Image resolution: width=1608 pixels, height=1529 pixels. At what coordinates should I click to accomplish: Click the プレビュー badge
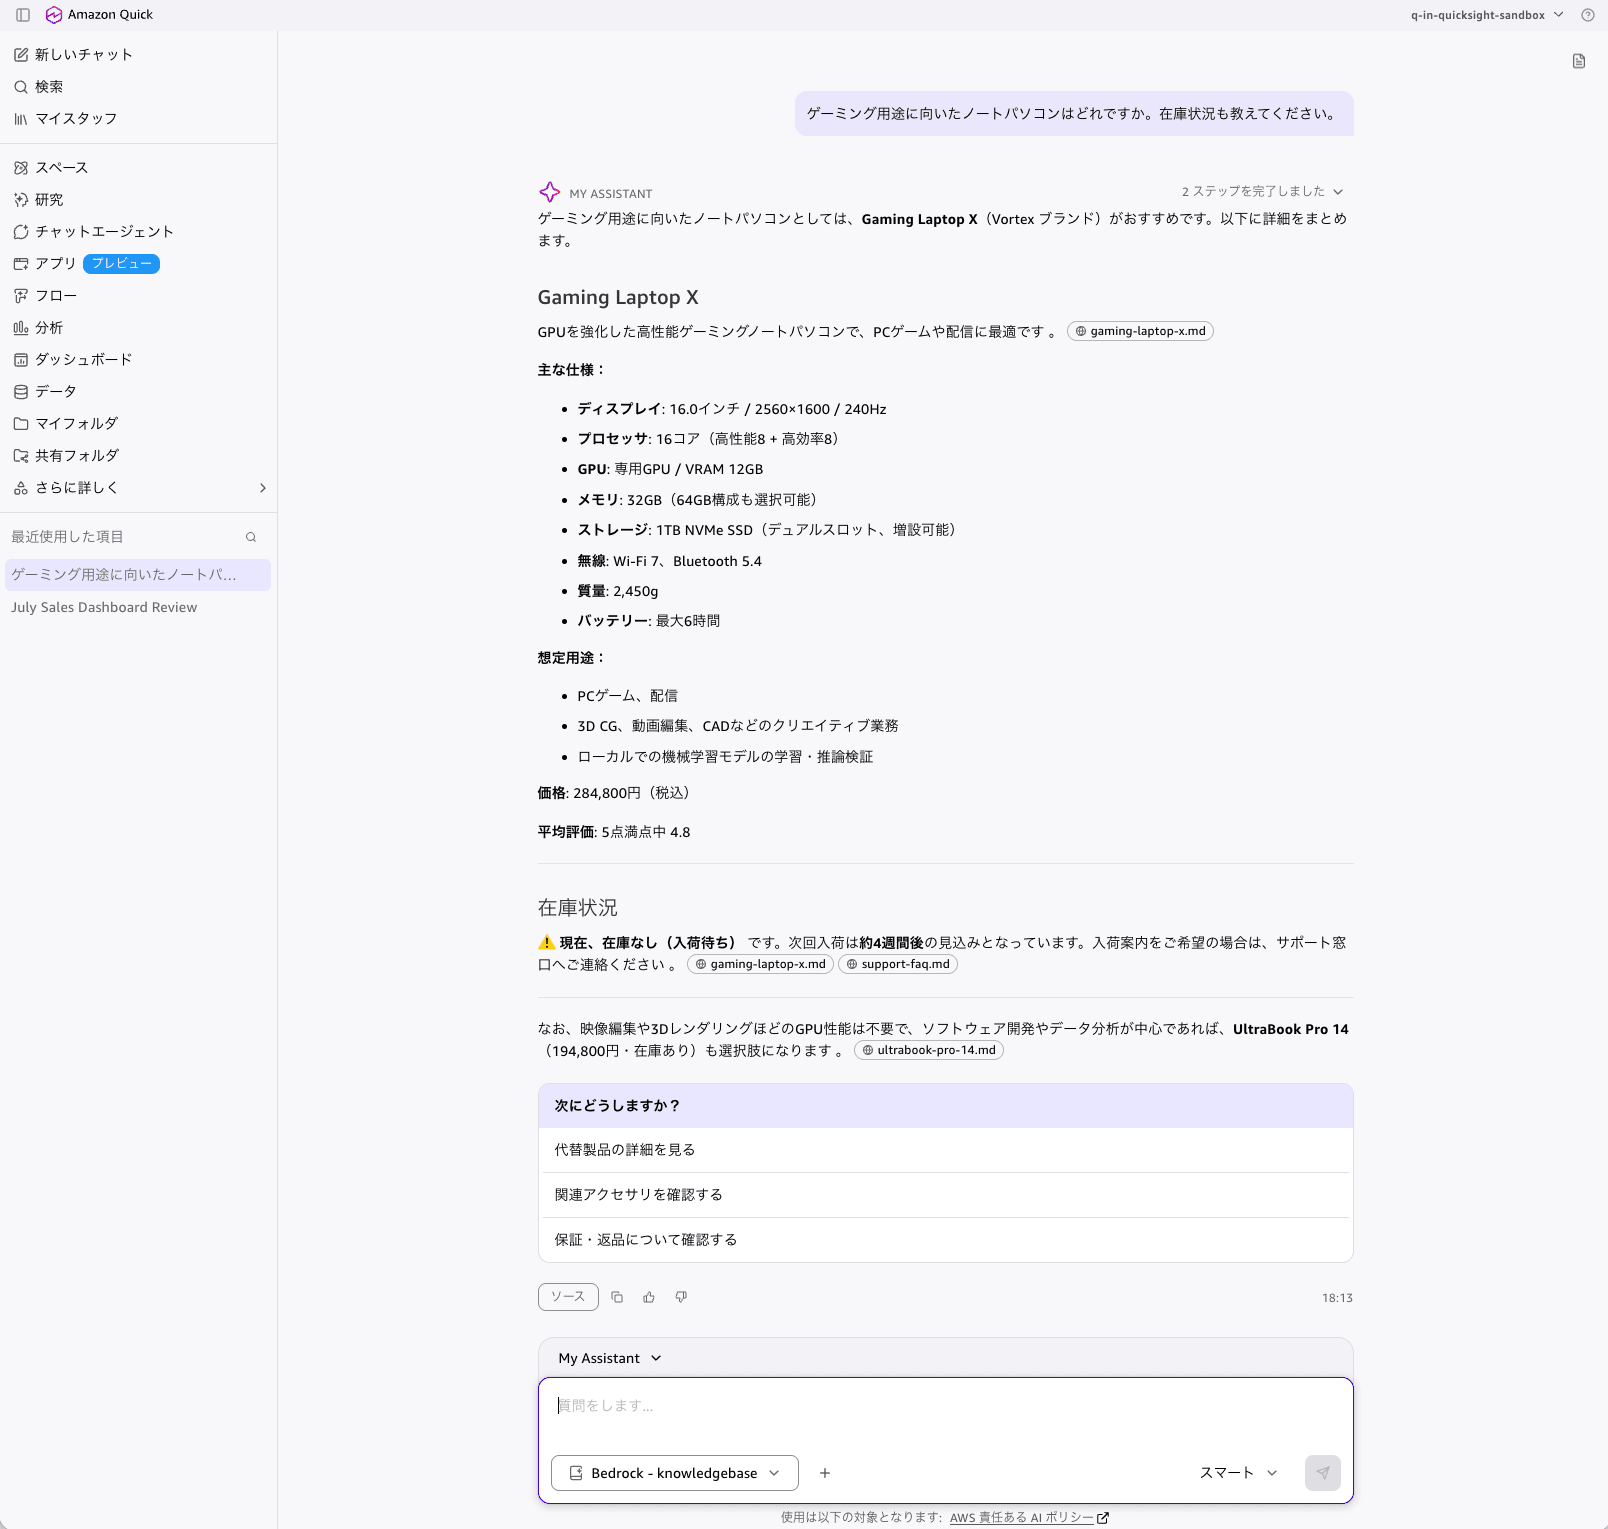(x=122, y=264)
